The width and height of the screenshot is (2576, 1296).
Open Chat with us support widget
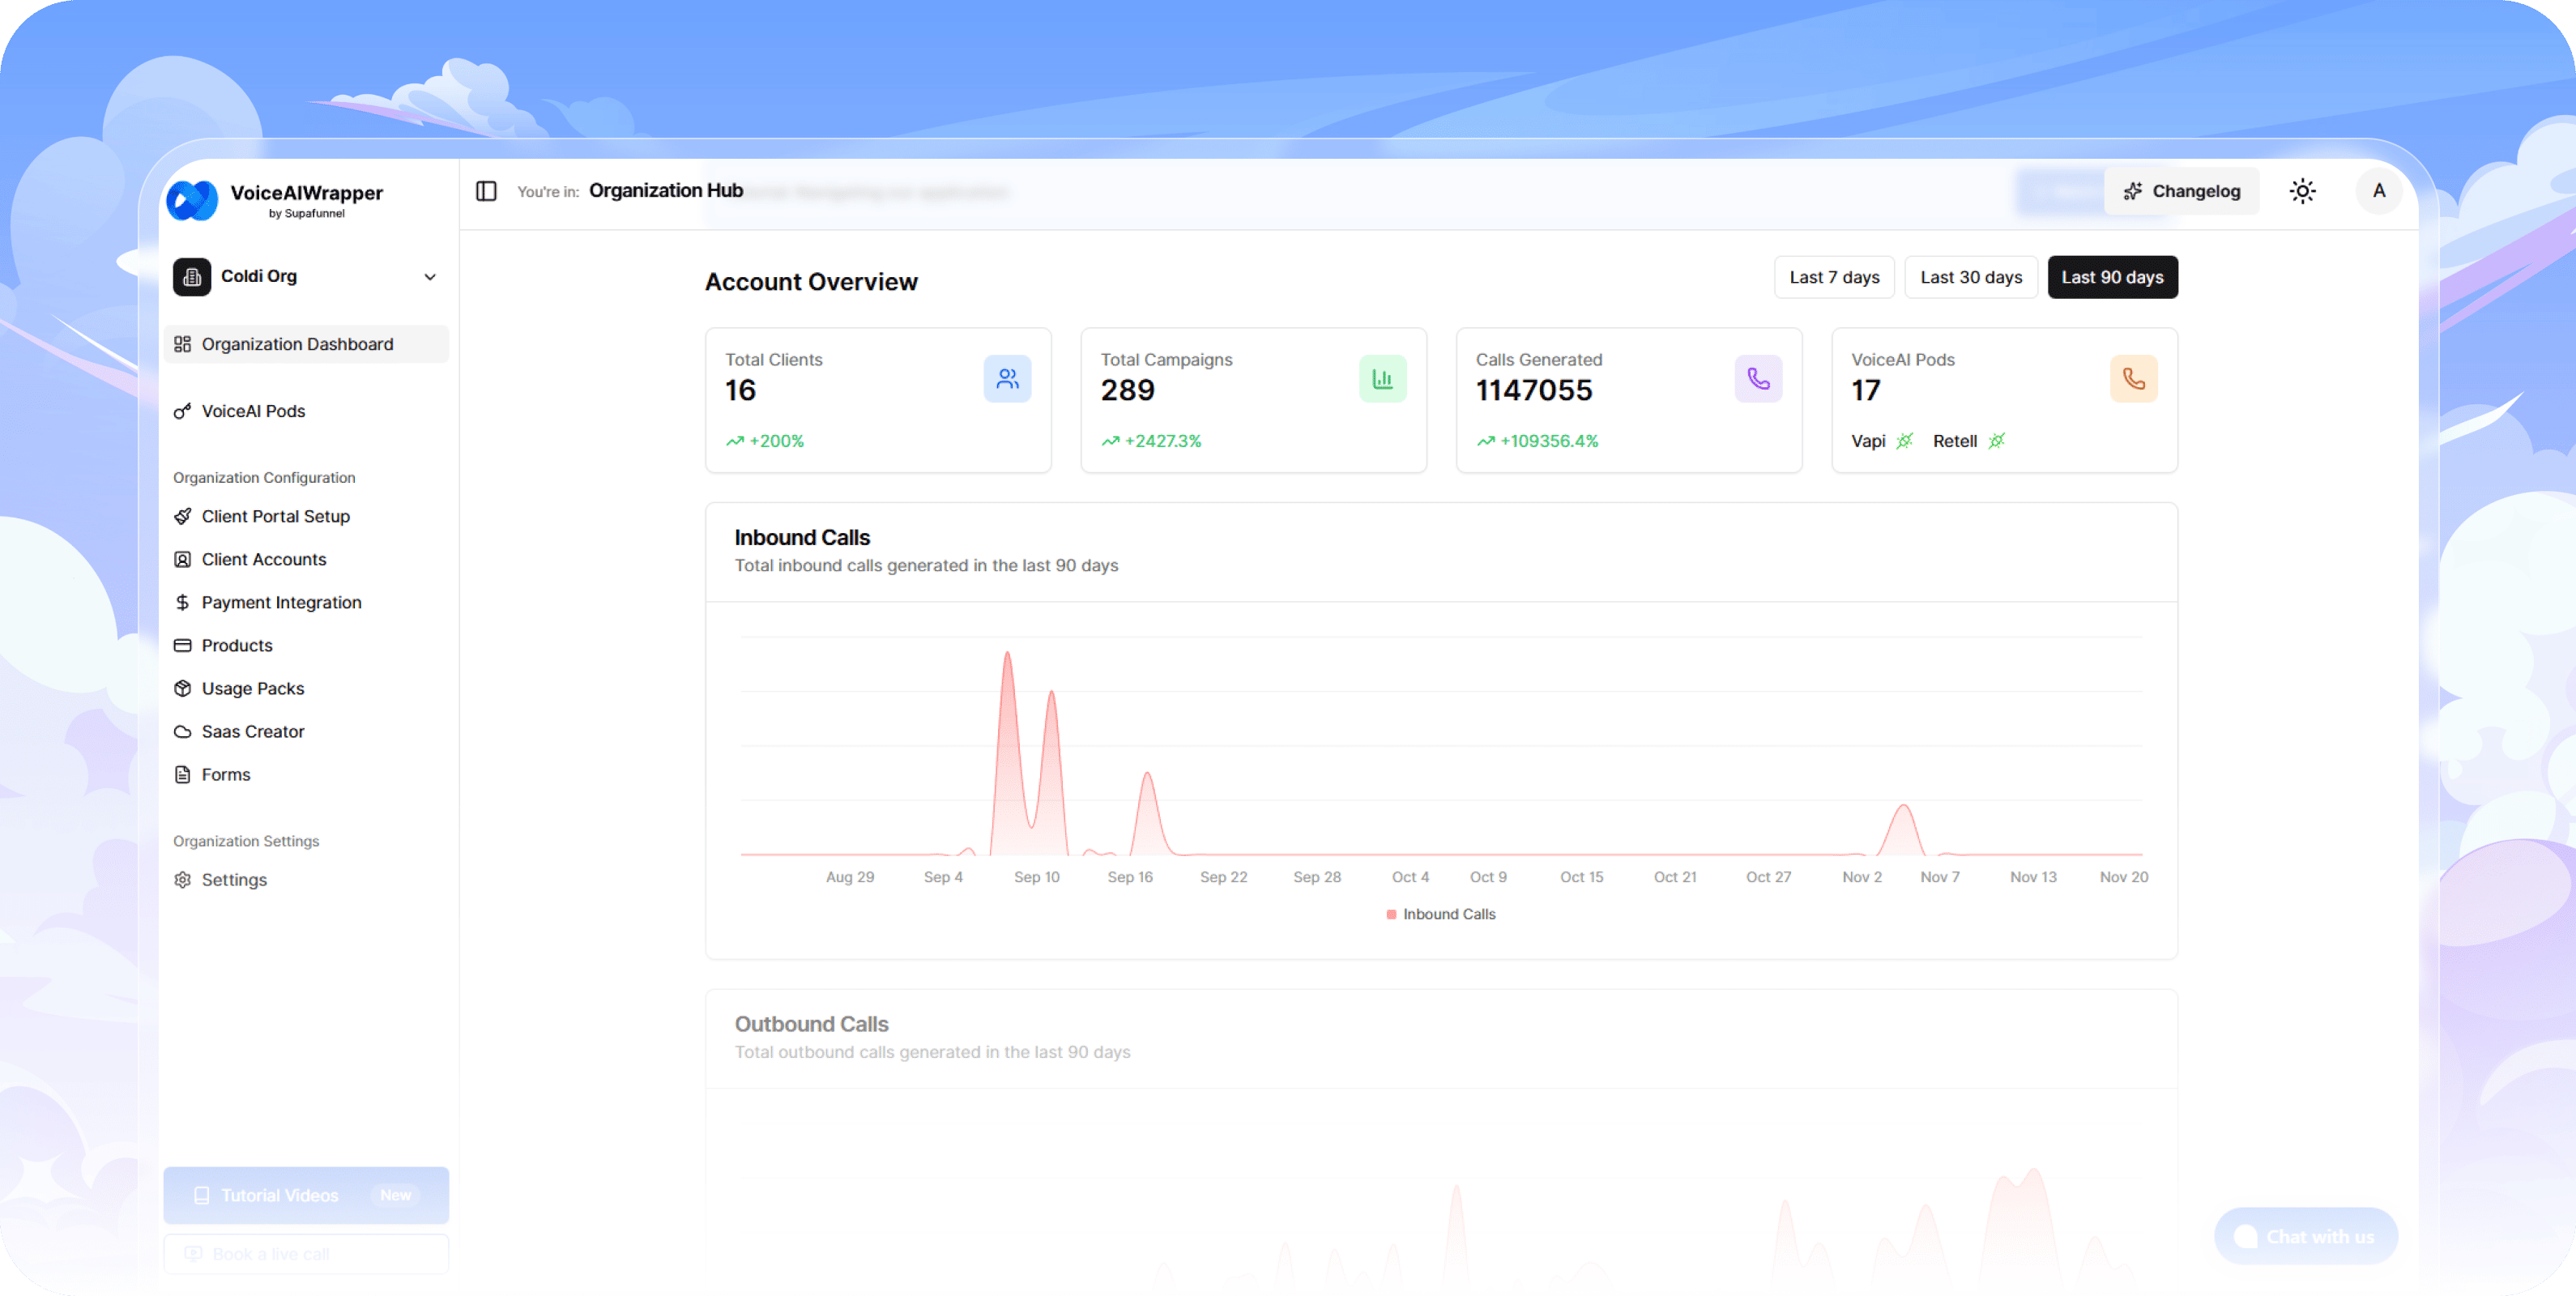(2306, 1236)
